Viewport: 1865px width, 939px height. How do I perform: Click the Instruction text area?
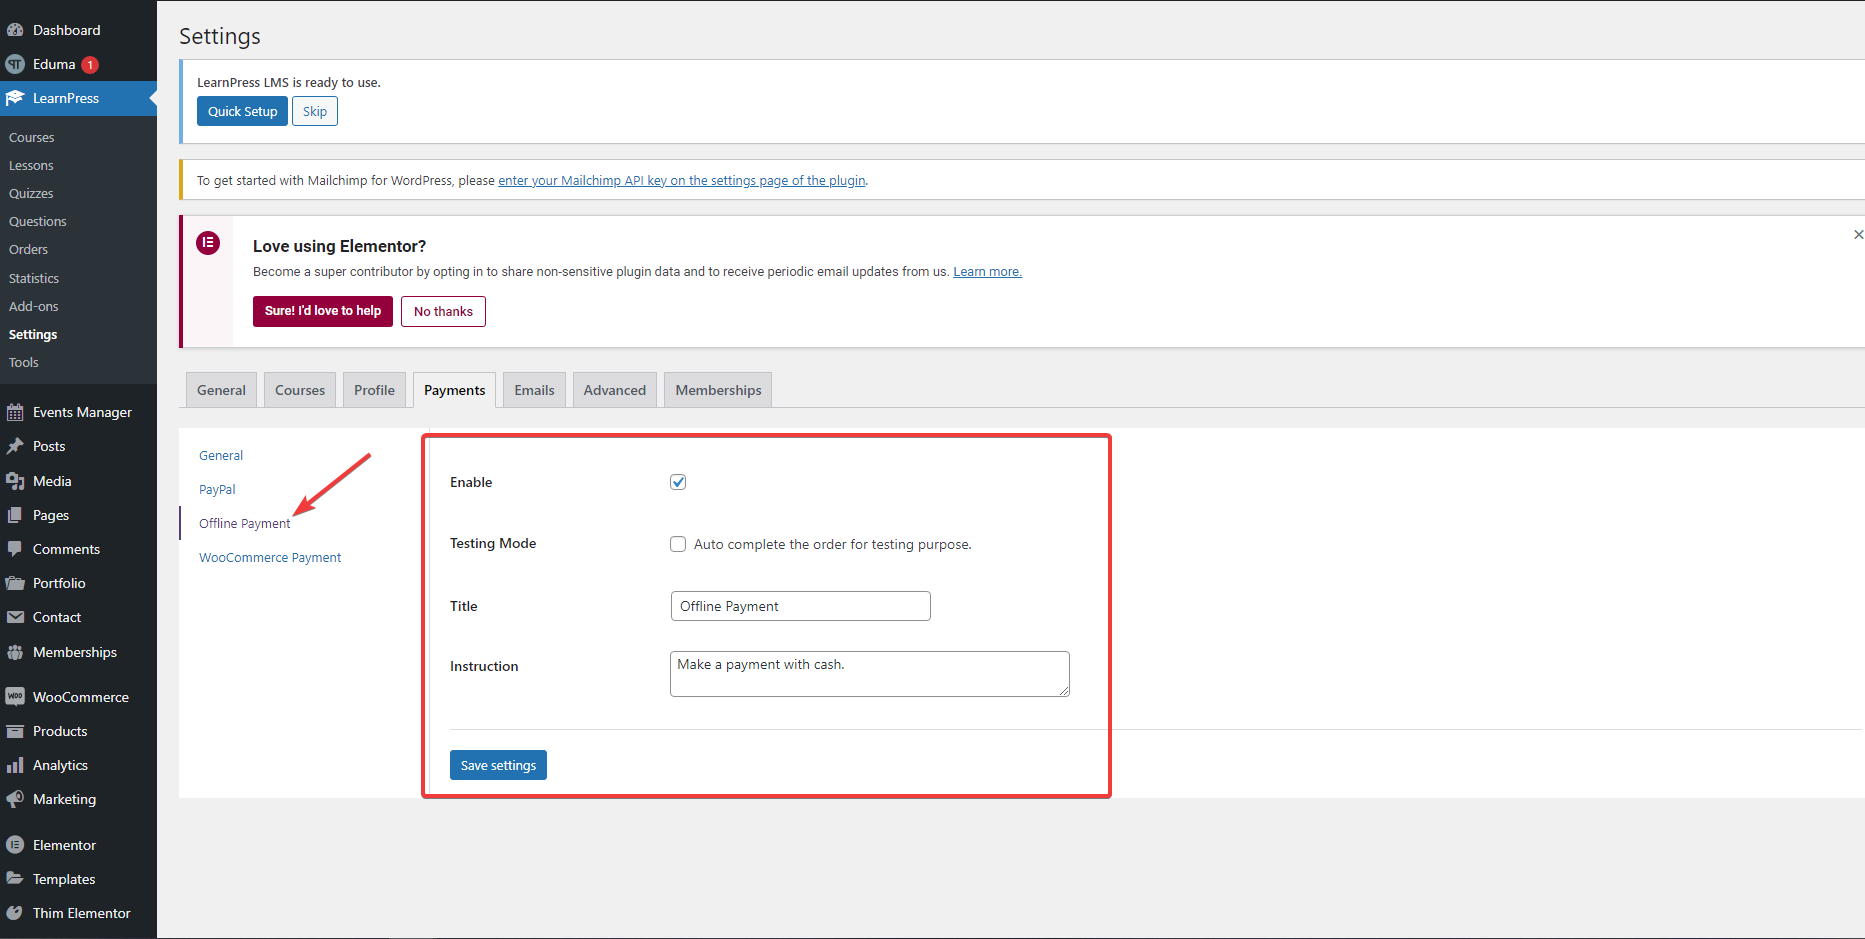pos(870,674)
